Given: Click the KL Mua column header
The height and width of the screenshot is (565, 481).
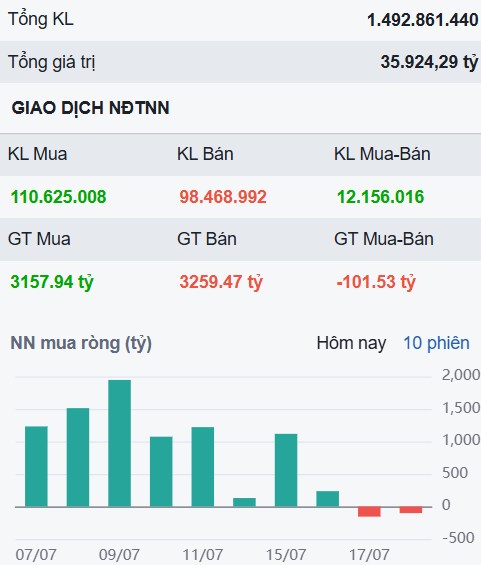Looking at the screenshot, I should coord(37,154).
